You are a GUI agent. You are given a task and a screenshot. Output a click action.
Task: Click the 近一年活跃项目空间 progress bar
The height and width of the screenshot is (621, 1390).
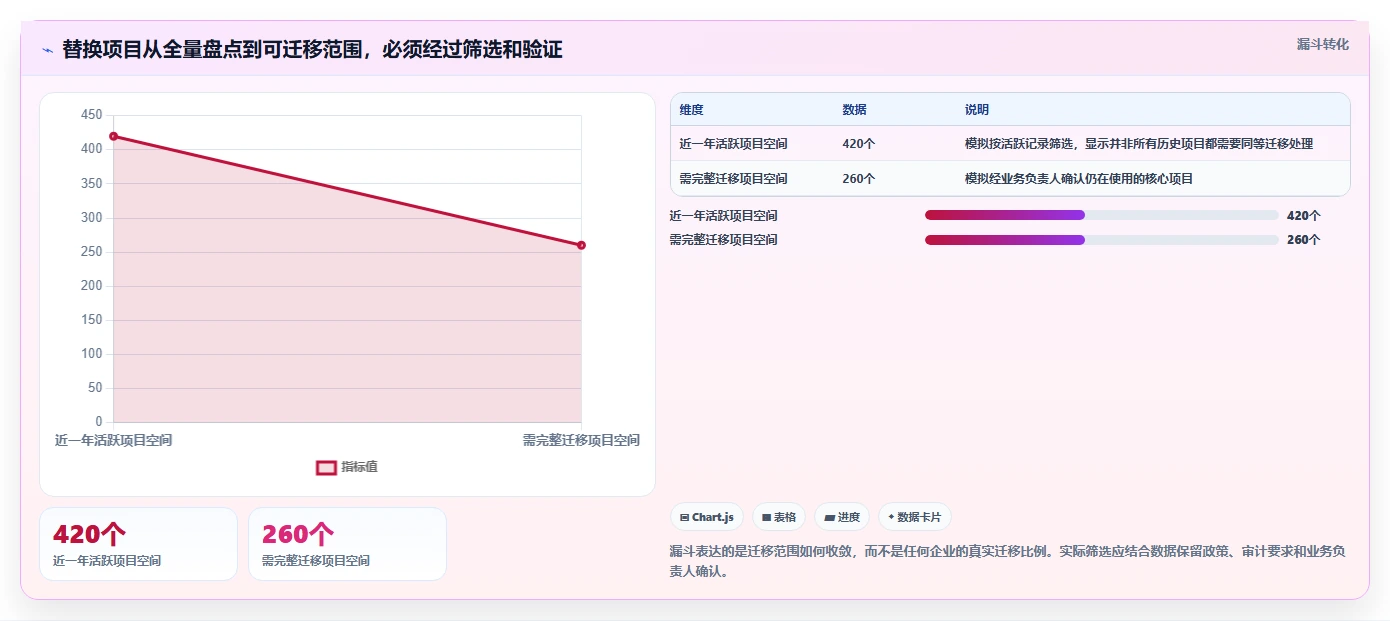pos(1102,215)
